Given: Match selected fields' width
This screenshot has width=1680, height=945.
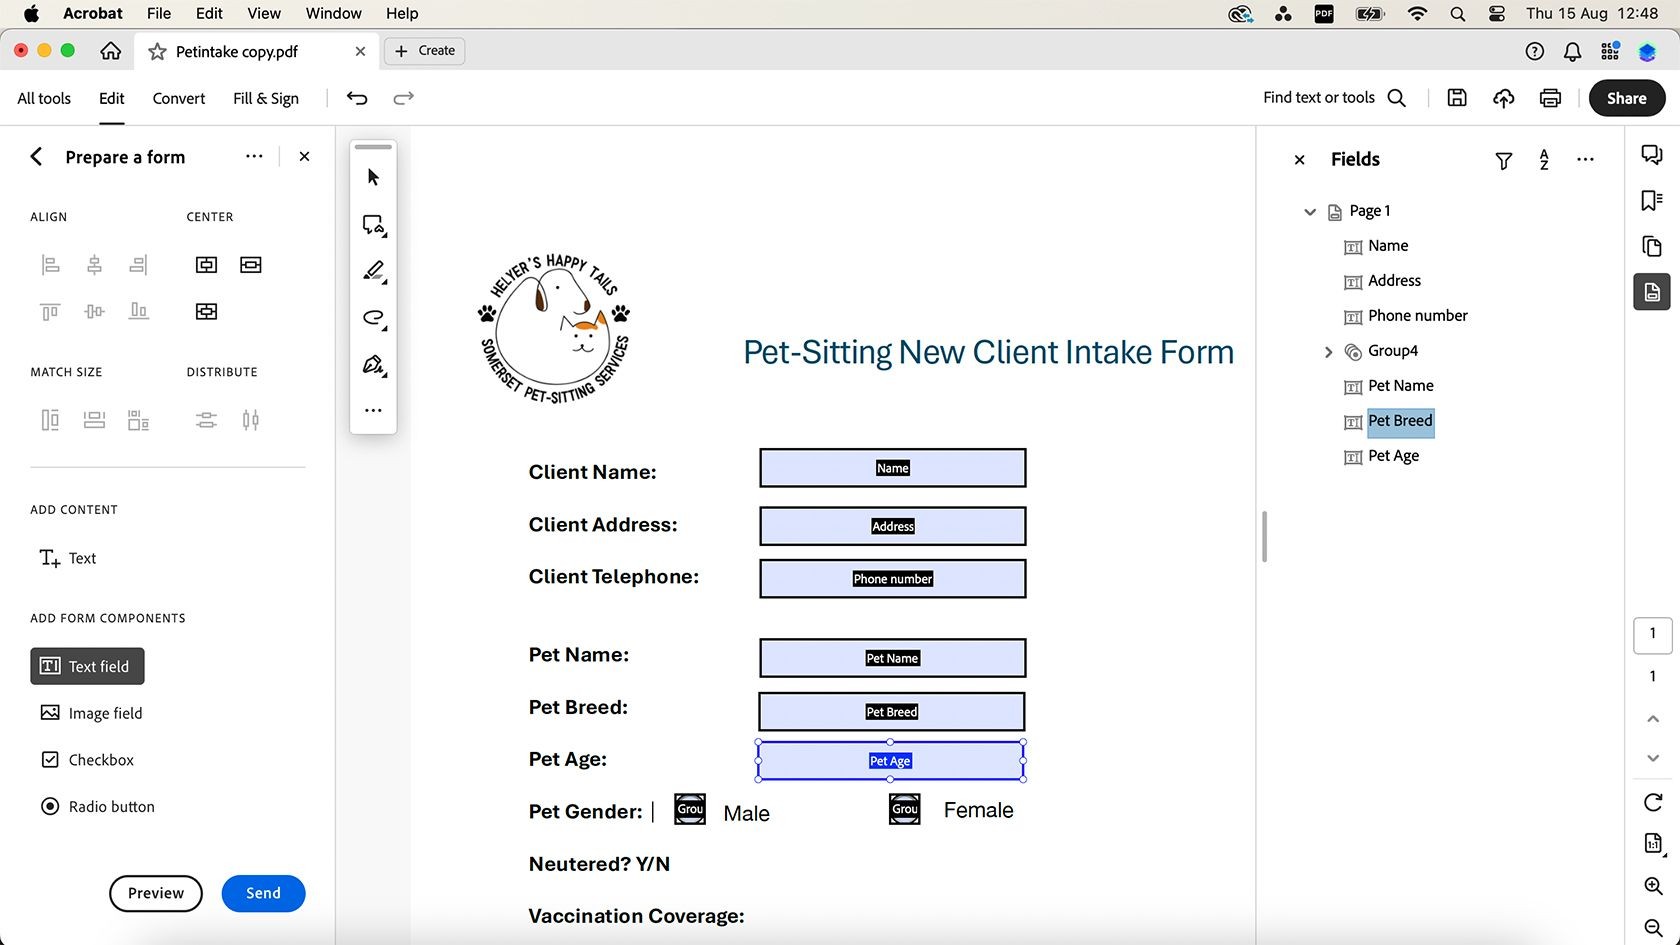Looking at the screenshot, I should [x=94, y=420].
